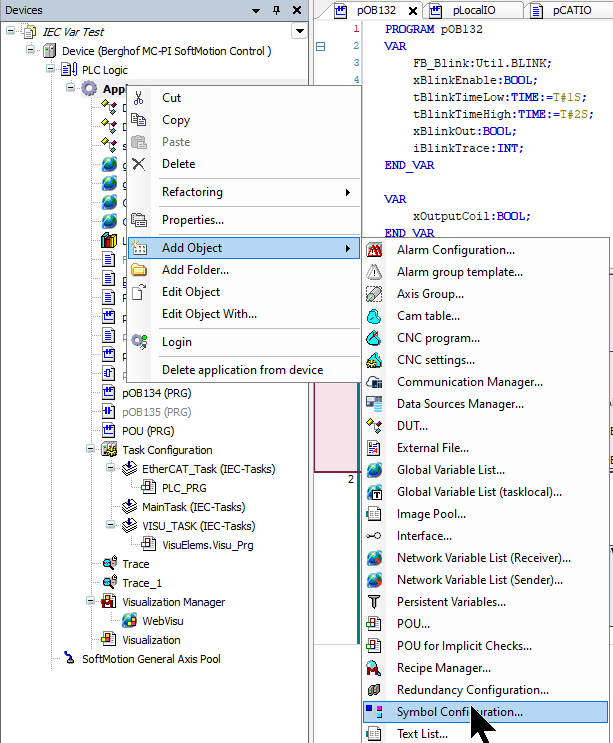Screen dimensions: 613x743
Task: Click the CNC settings icon
Action: pos(374,360)
